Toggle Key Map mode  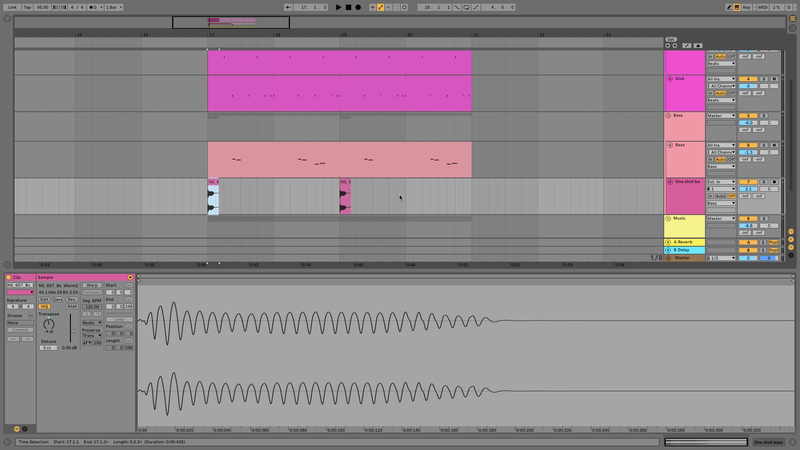(x=747, y=7)
